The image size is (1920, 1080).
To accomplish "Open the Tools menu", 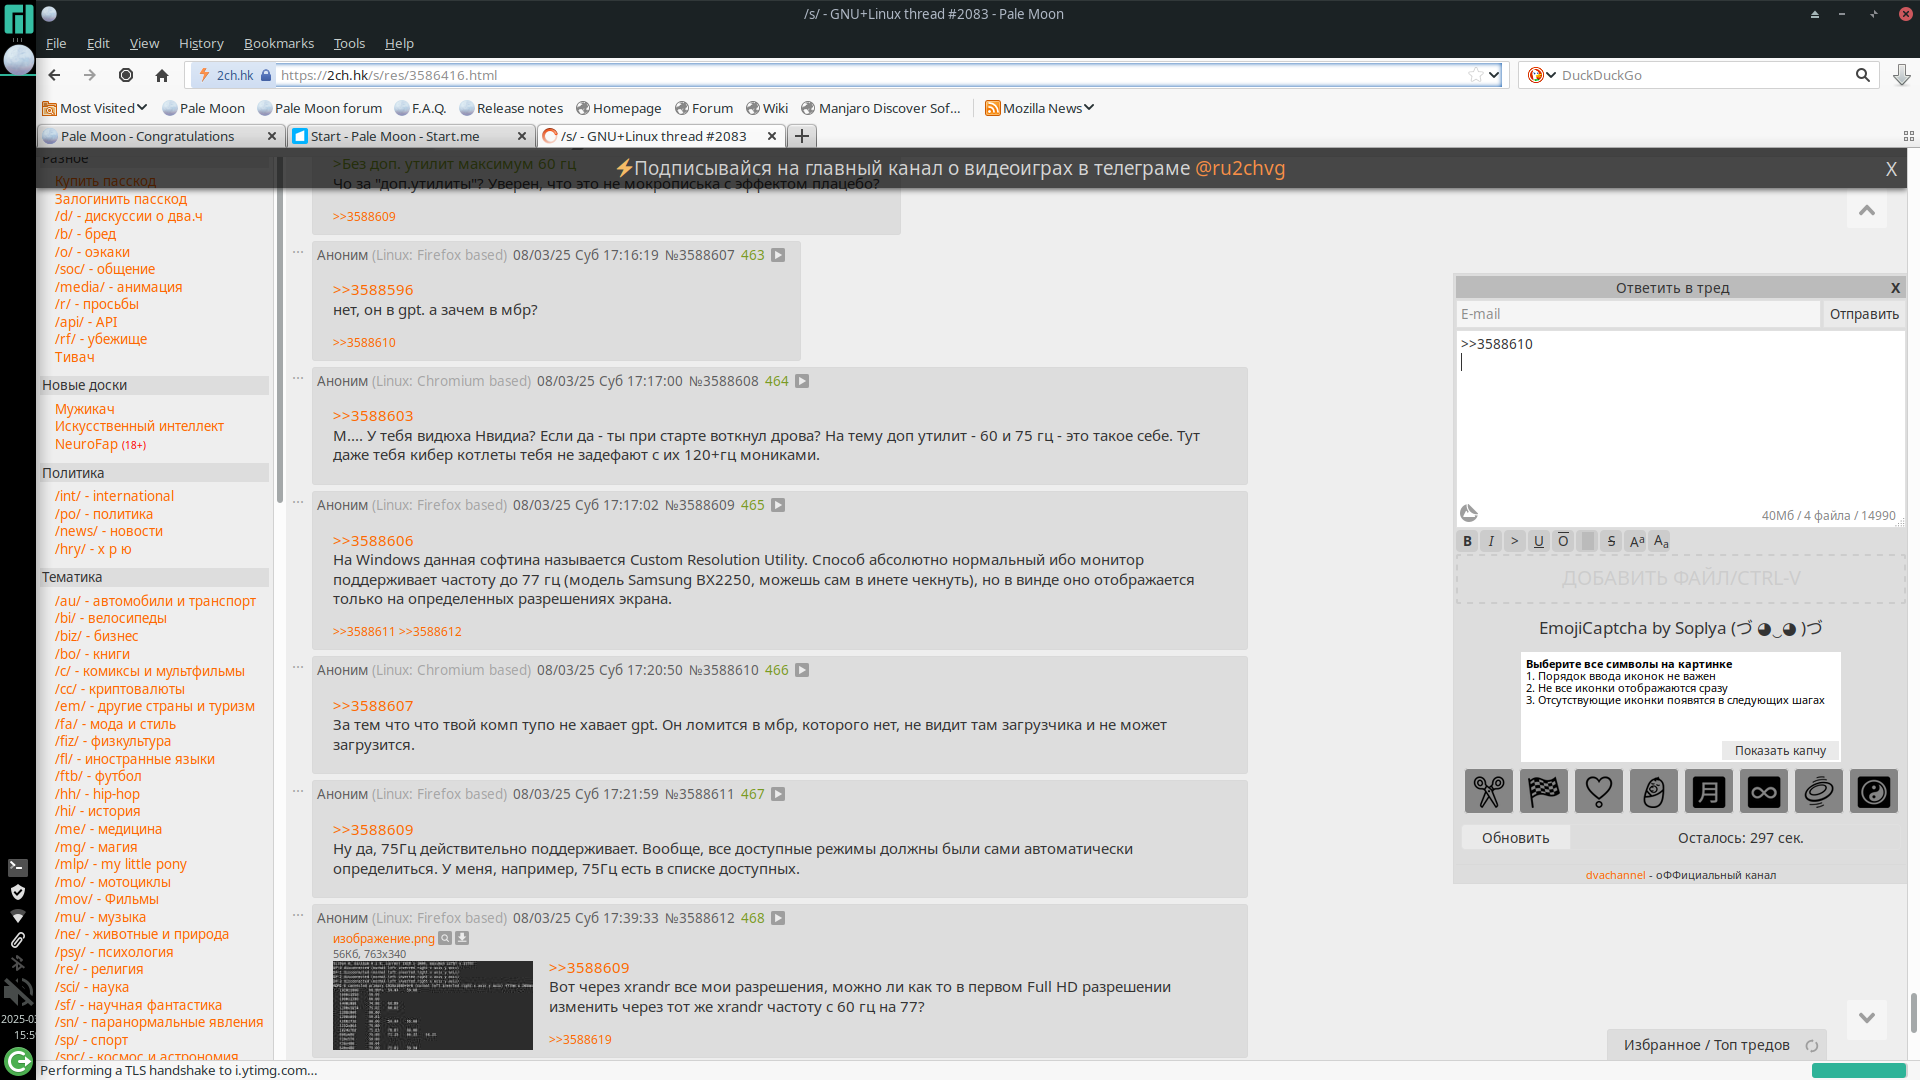I will (349, 43).
